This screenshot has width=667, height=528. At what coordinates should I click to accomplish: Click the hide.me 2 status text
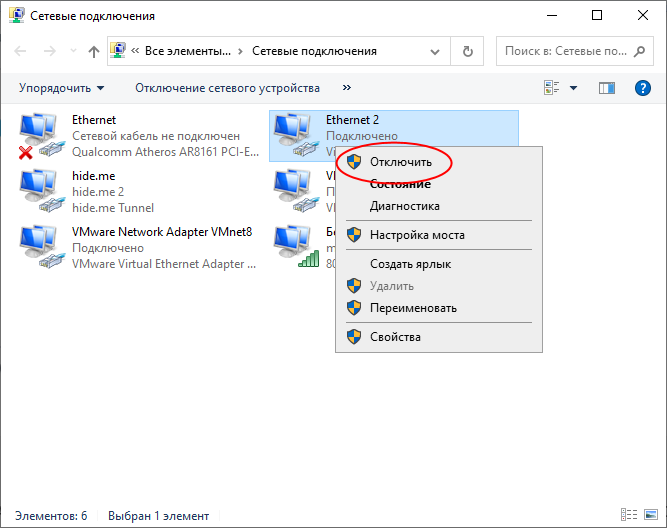point(98,192)
